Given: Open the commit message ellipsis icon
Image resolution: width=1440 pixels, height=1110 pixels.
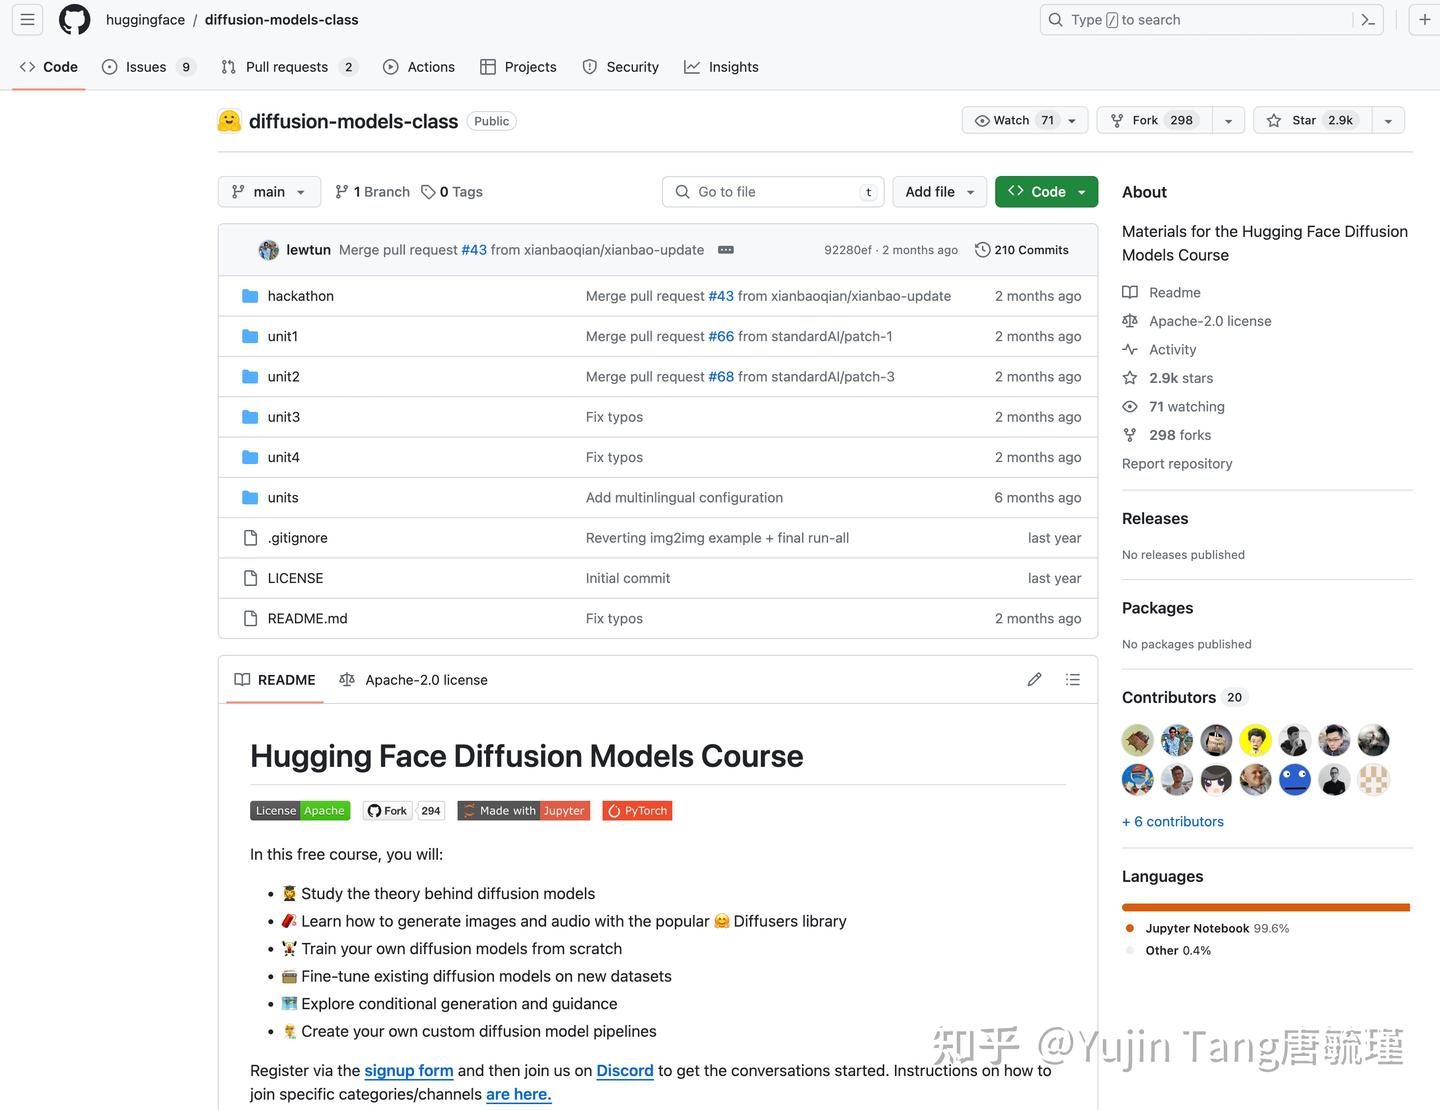Looking at the screenshot, I should point(725,250).
